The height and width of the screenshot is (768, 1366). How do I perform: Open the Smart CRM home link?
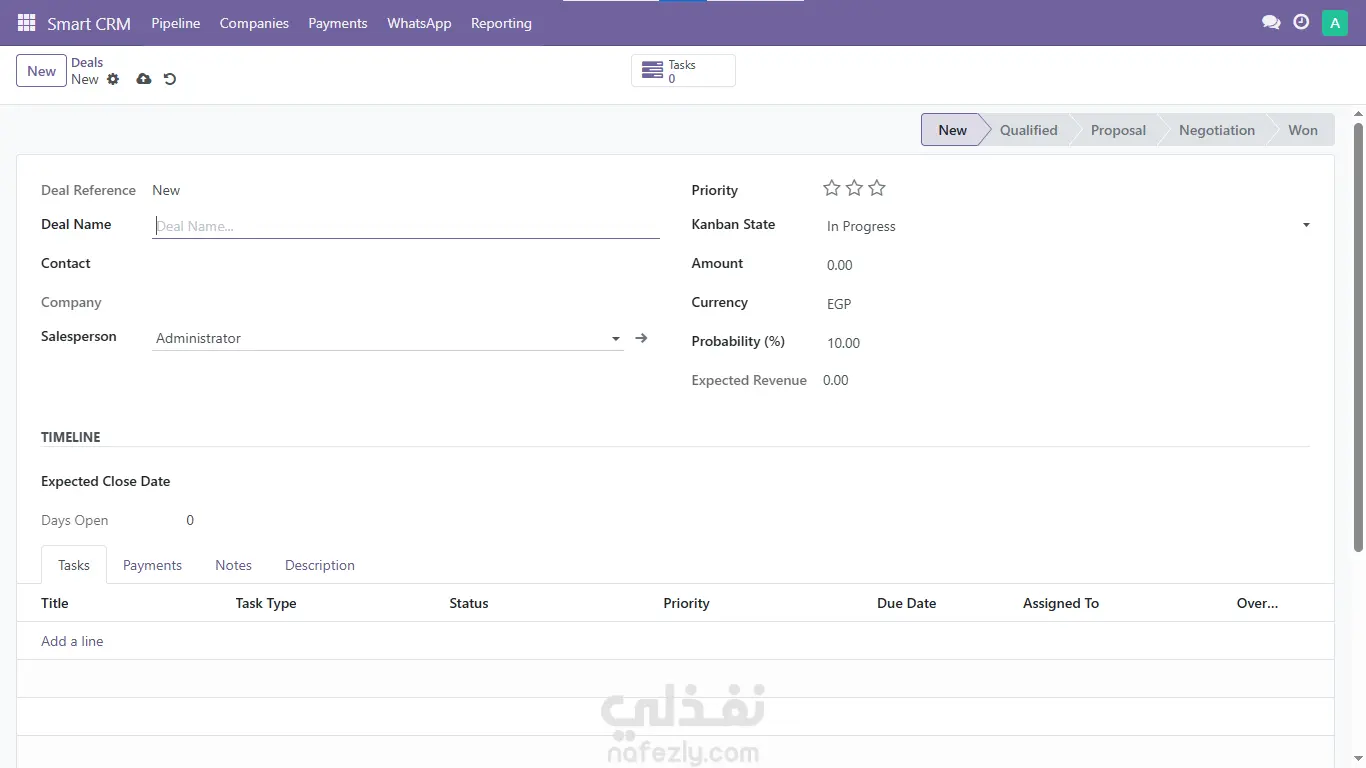[x=89, y=23]
